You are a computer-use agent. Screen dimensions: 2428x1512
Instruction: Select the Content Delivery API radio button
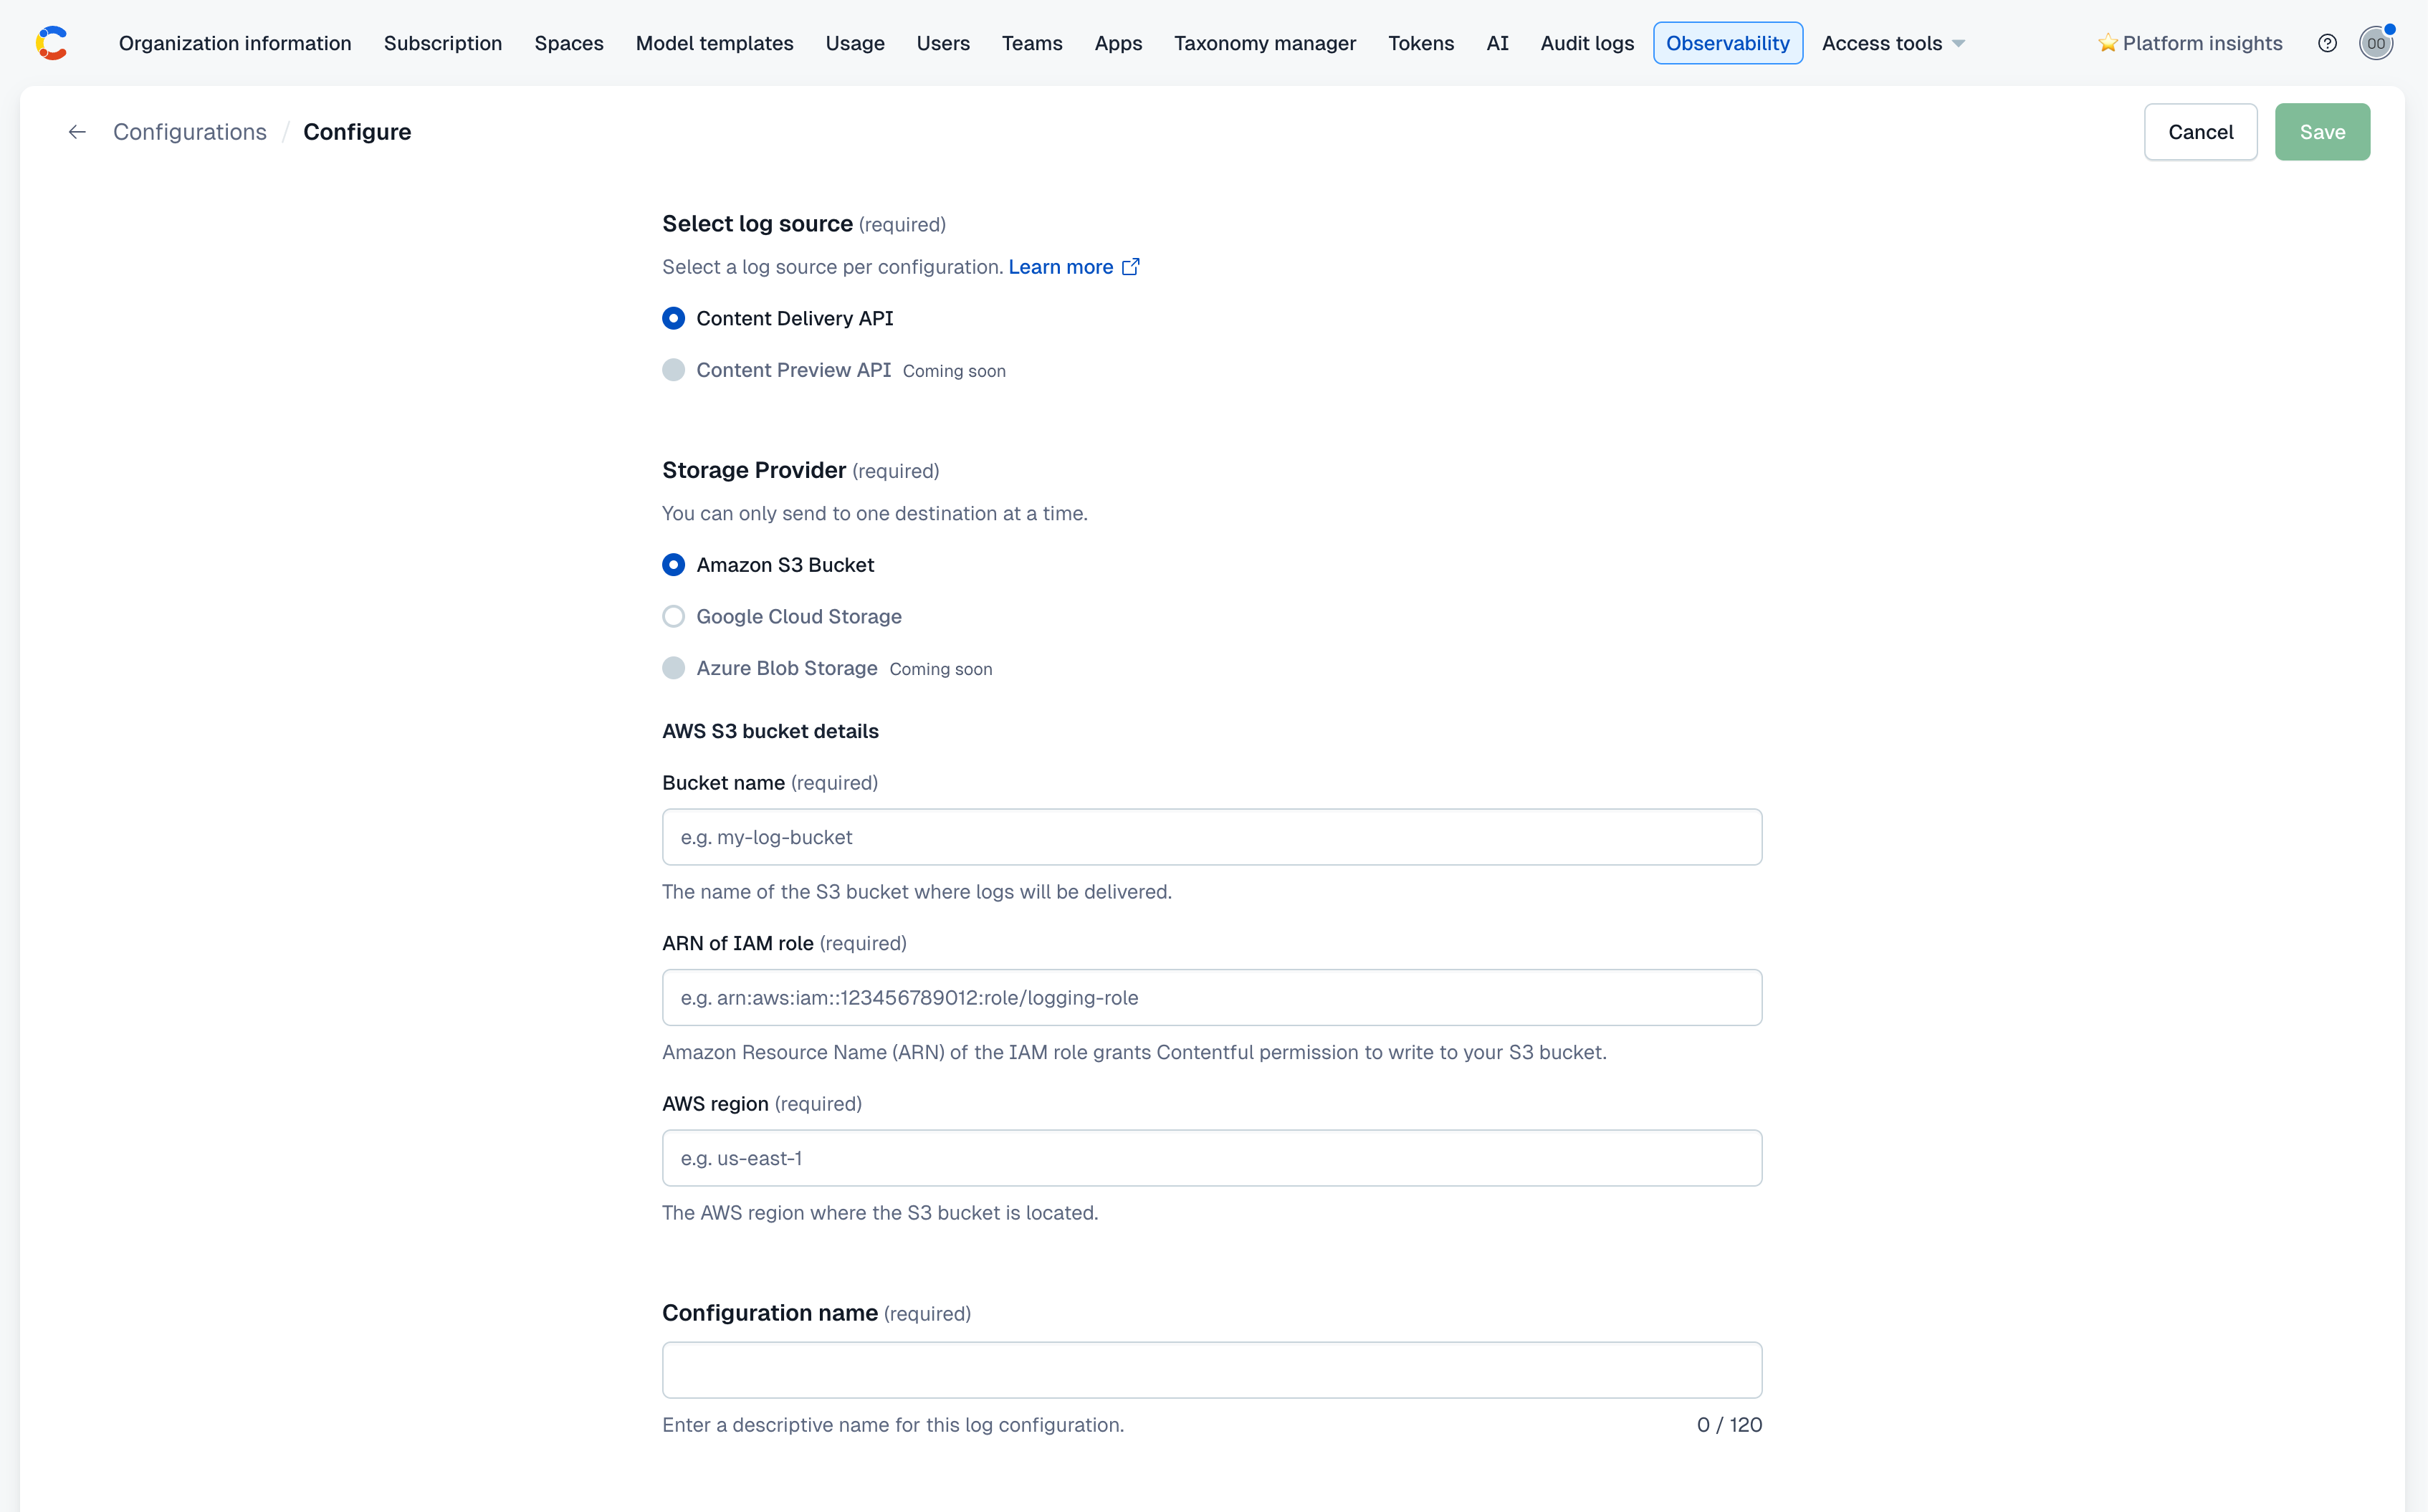pyautogui.click(x=674, y=318)
